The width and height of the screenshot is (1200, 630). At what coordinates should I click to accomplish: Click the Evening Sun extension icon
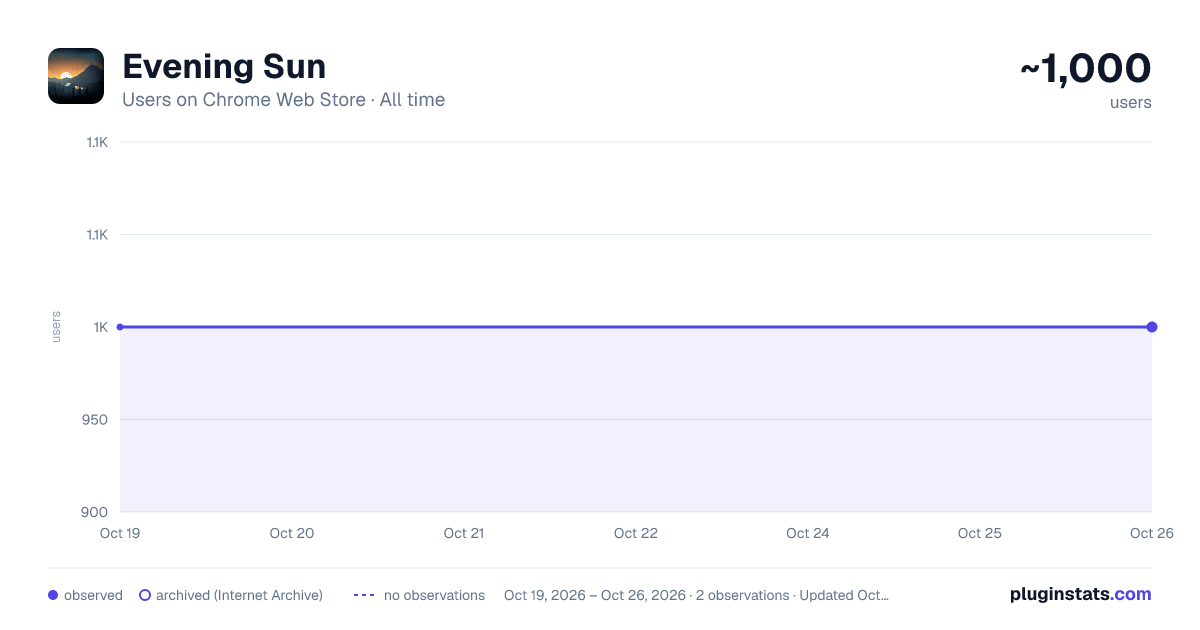(x=76, y=76)
